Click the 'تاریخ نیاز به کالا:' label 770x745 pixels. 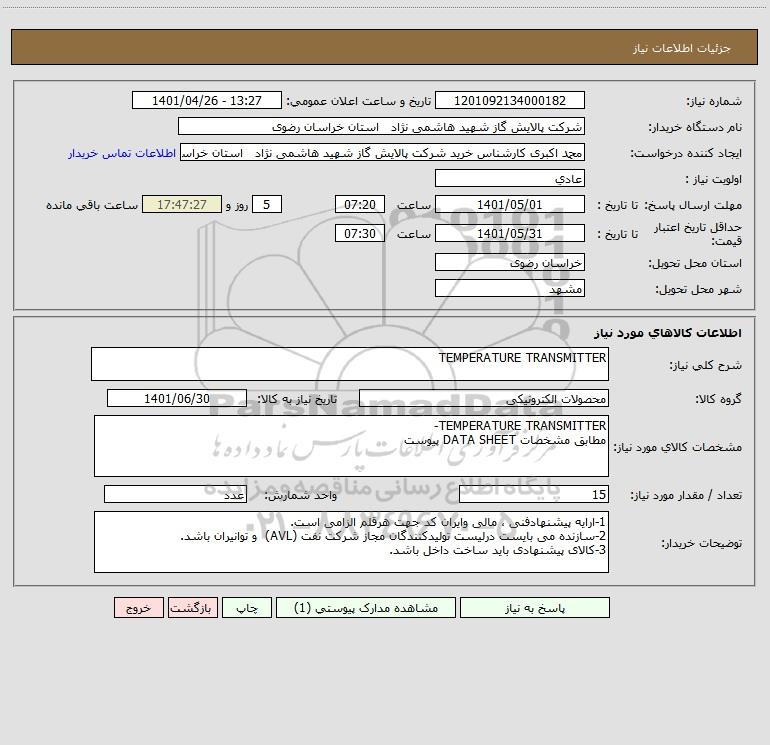[x=298, y=399]
